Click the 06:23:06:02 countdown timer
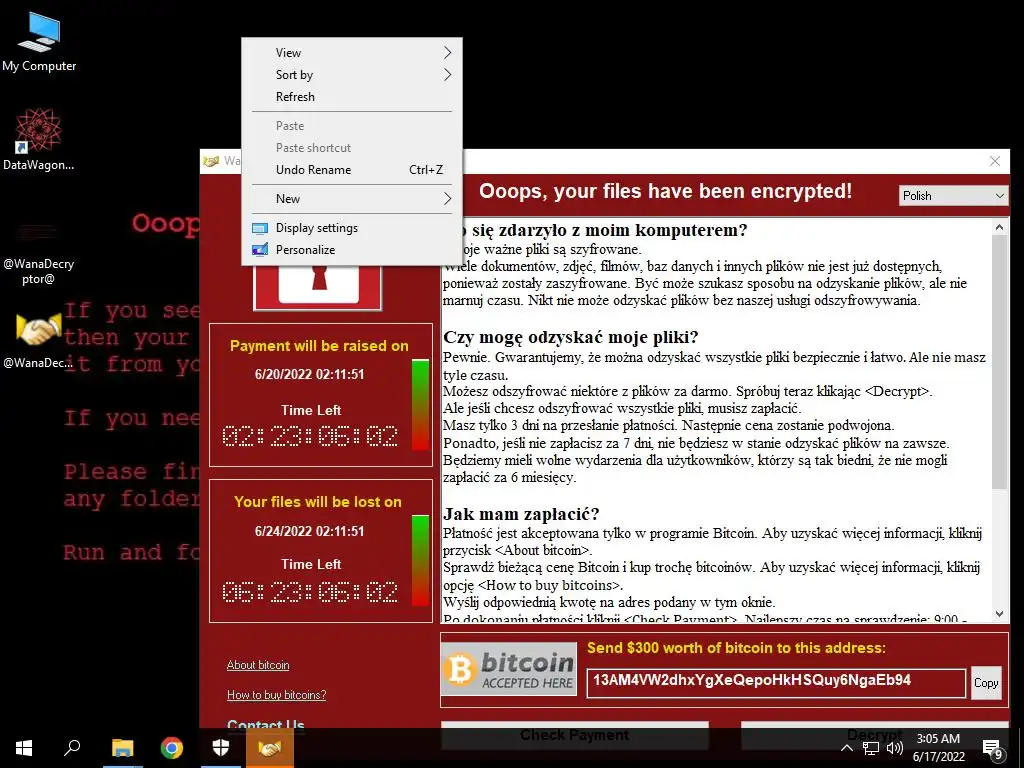The width and height of the screenshot is (1024, 768). coord(310,592)
